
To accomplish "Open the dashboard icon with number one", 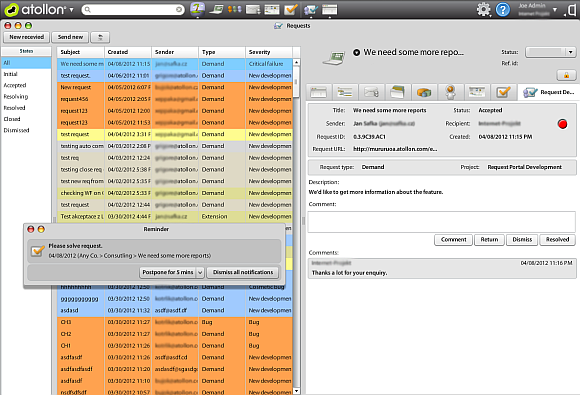I will coord(198,9).
